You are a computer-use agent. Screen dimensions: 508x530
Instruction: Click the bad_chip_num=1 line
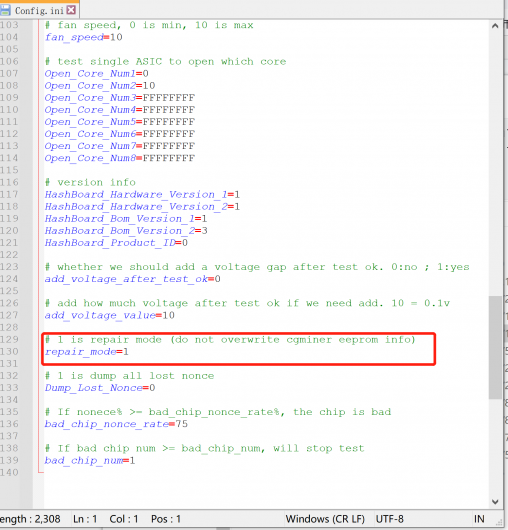pos(90,461)
